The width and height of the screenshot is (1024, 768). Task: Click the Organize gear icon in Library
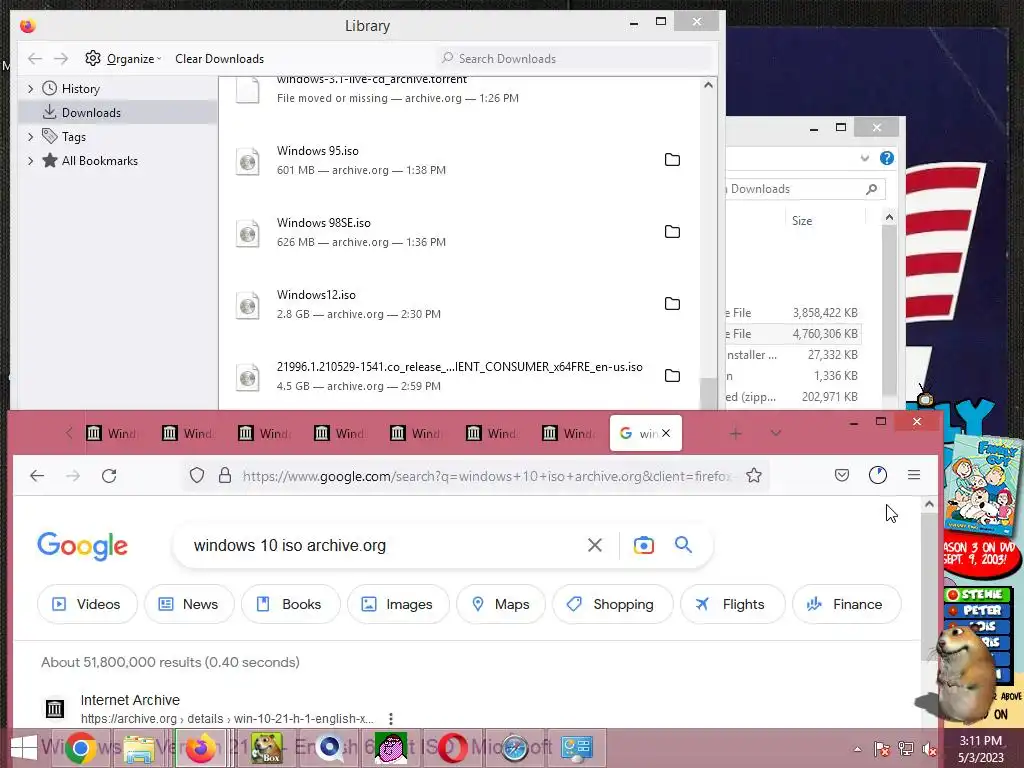93,58
